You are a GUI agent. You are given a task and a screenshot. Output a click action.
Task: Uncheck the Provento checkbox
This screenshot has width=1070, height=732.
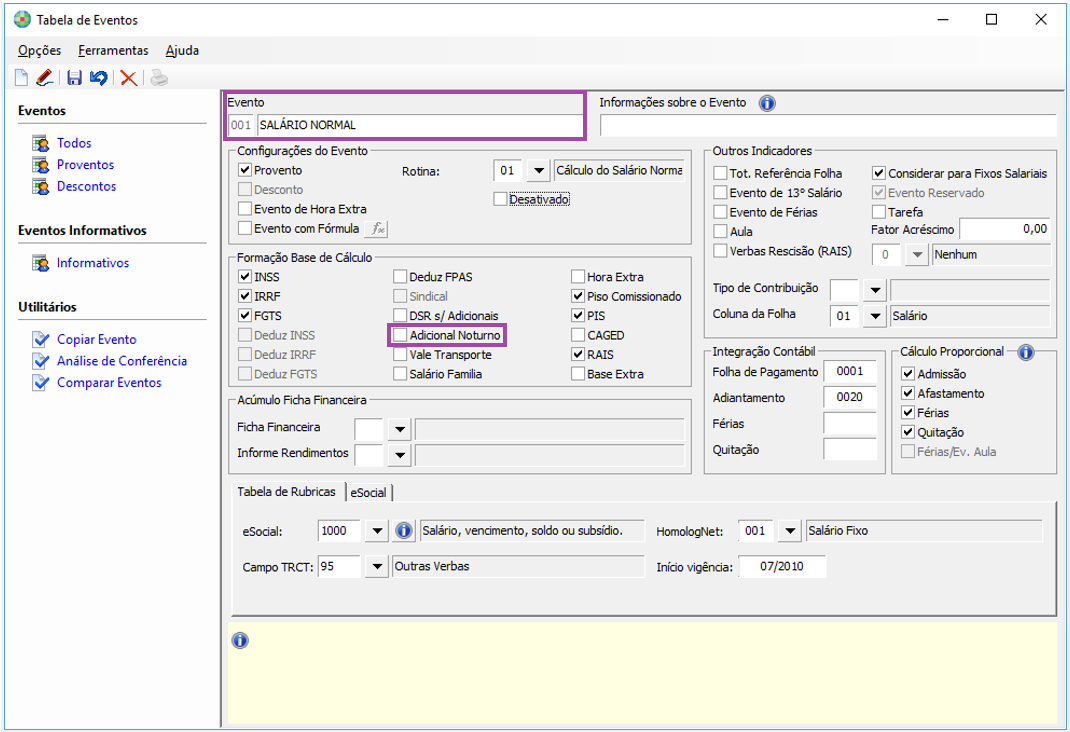[245, 170]
